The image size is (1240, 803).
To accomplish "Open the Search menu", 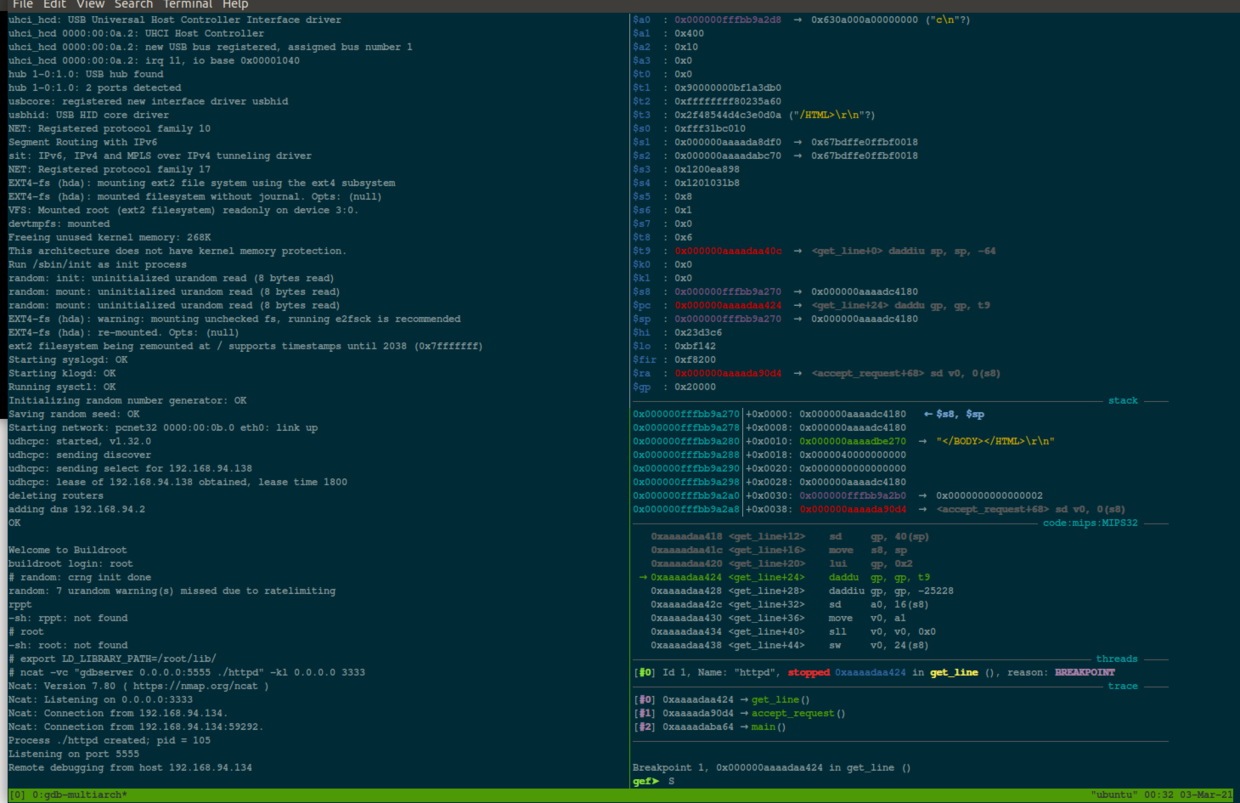I will click(133, 5).
